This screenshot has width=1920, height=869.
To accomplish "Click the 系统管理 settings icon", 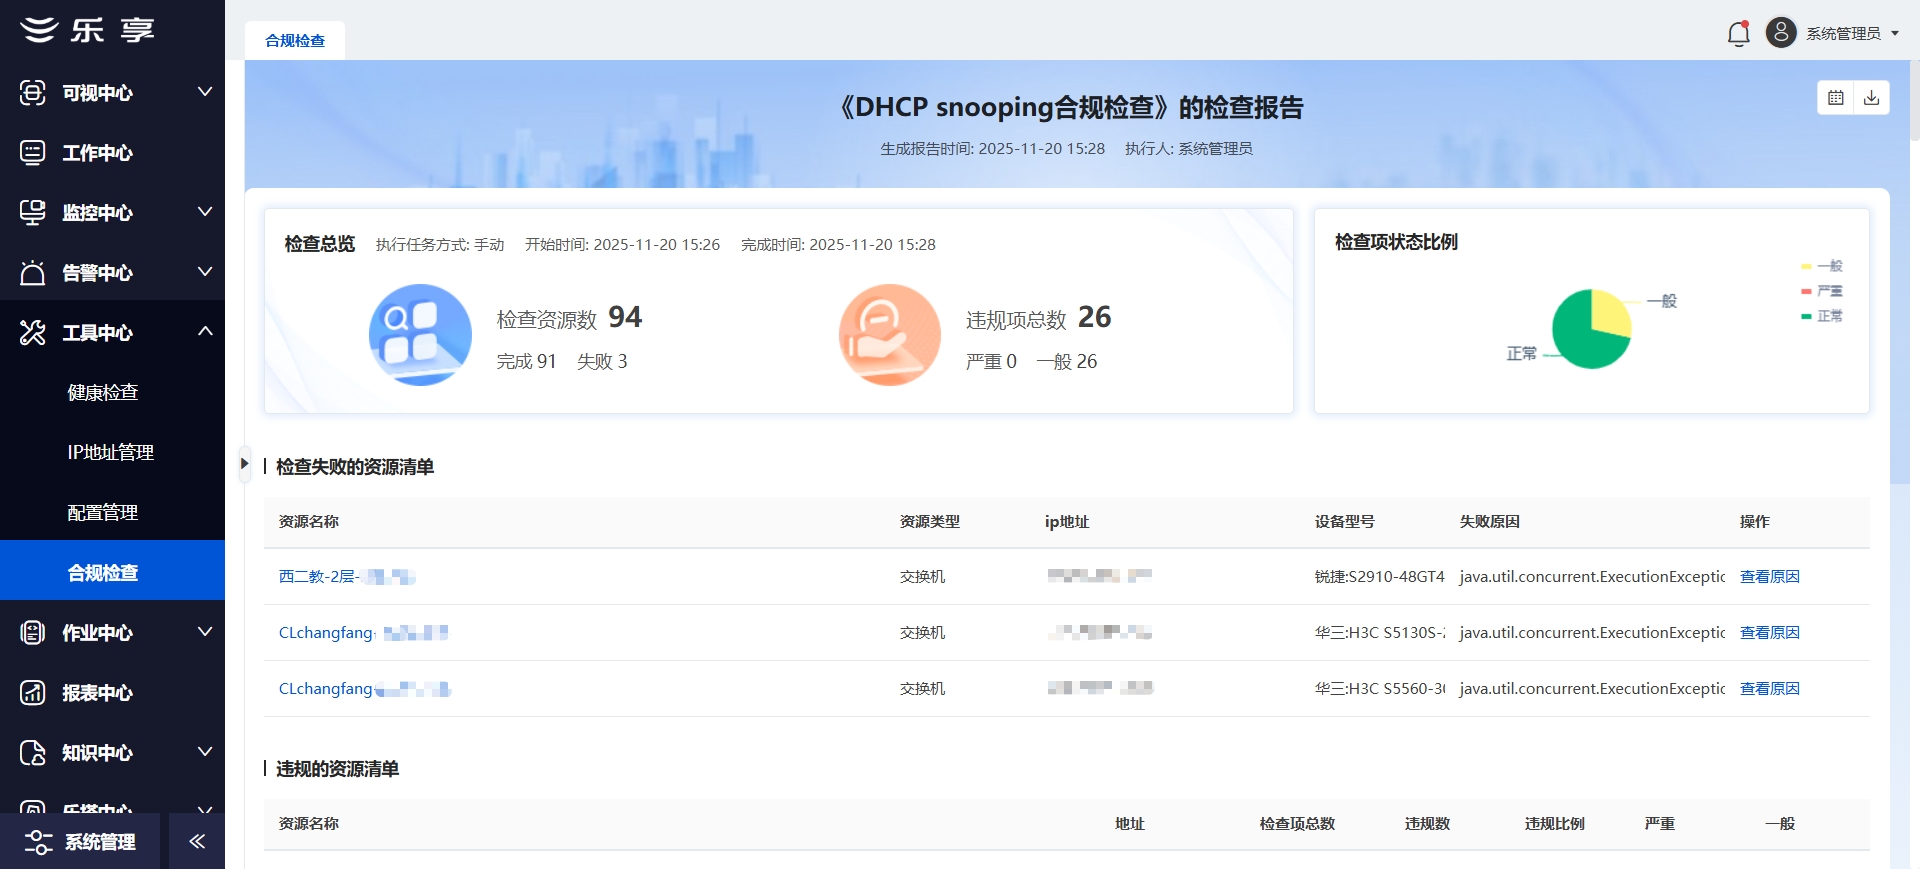I will pos(38,842).
